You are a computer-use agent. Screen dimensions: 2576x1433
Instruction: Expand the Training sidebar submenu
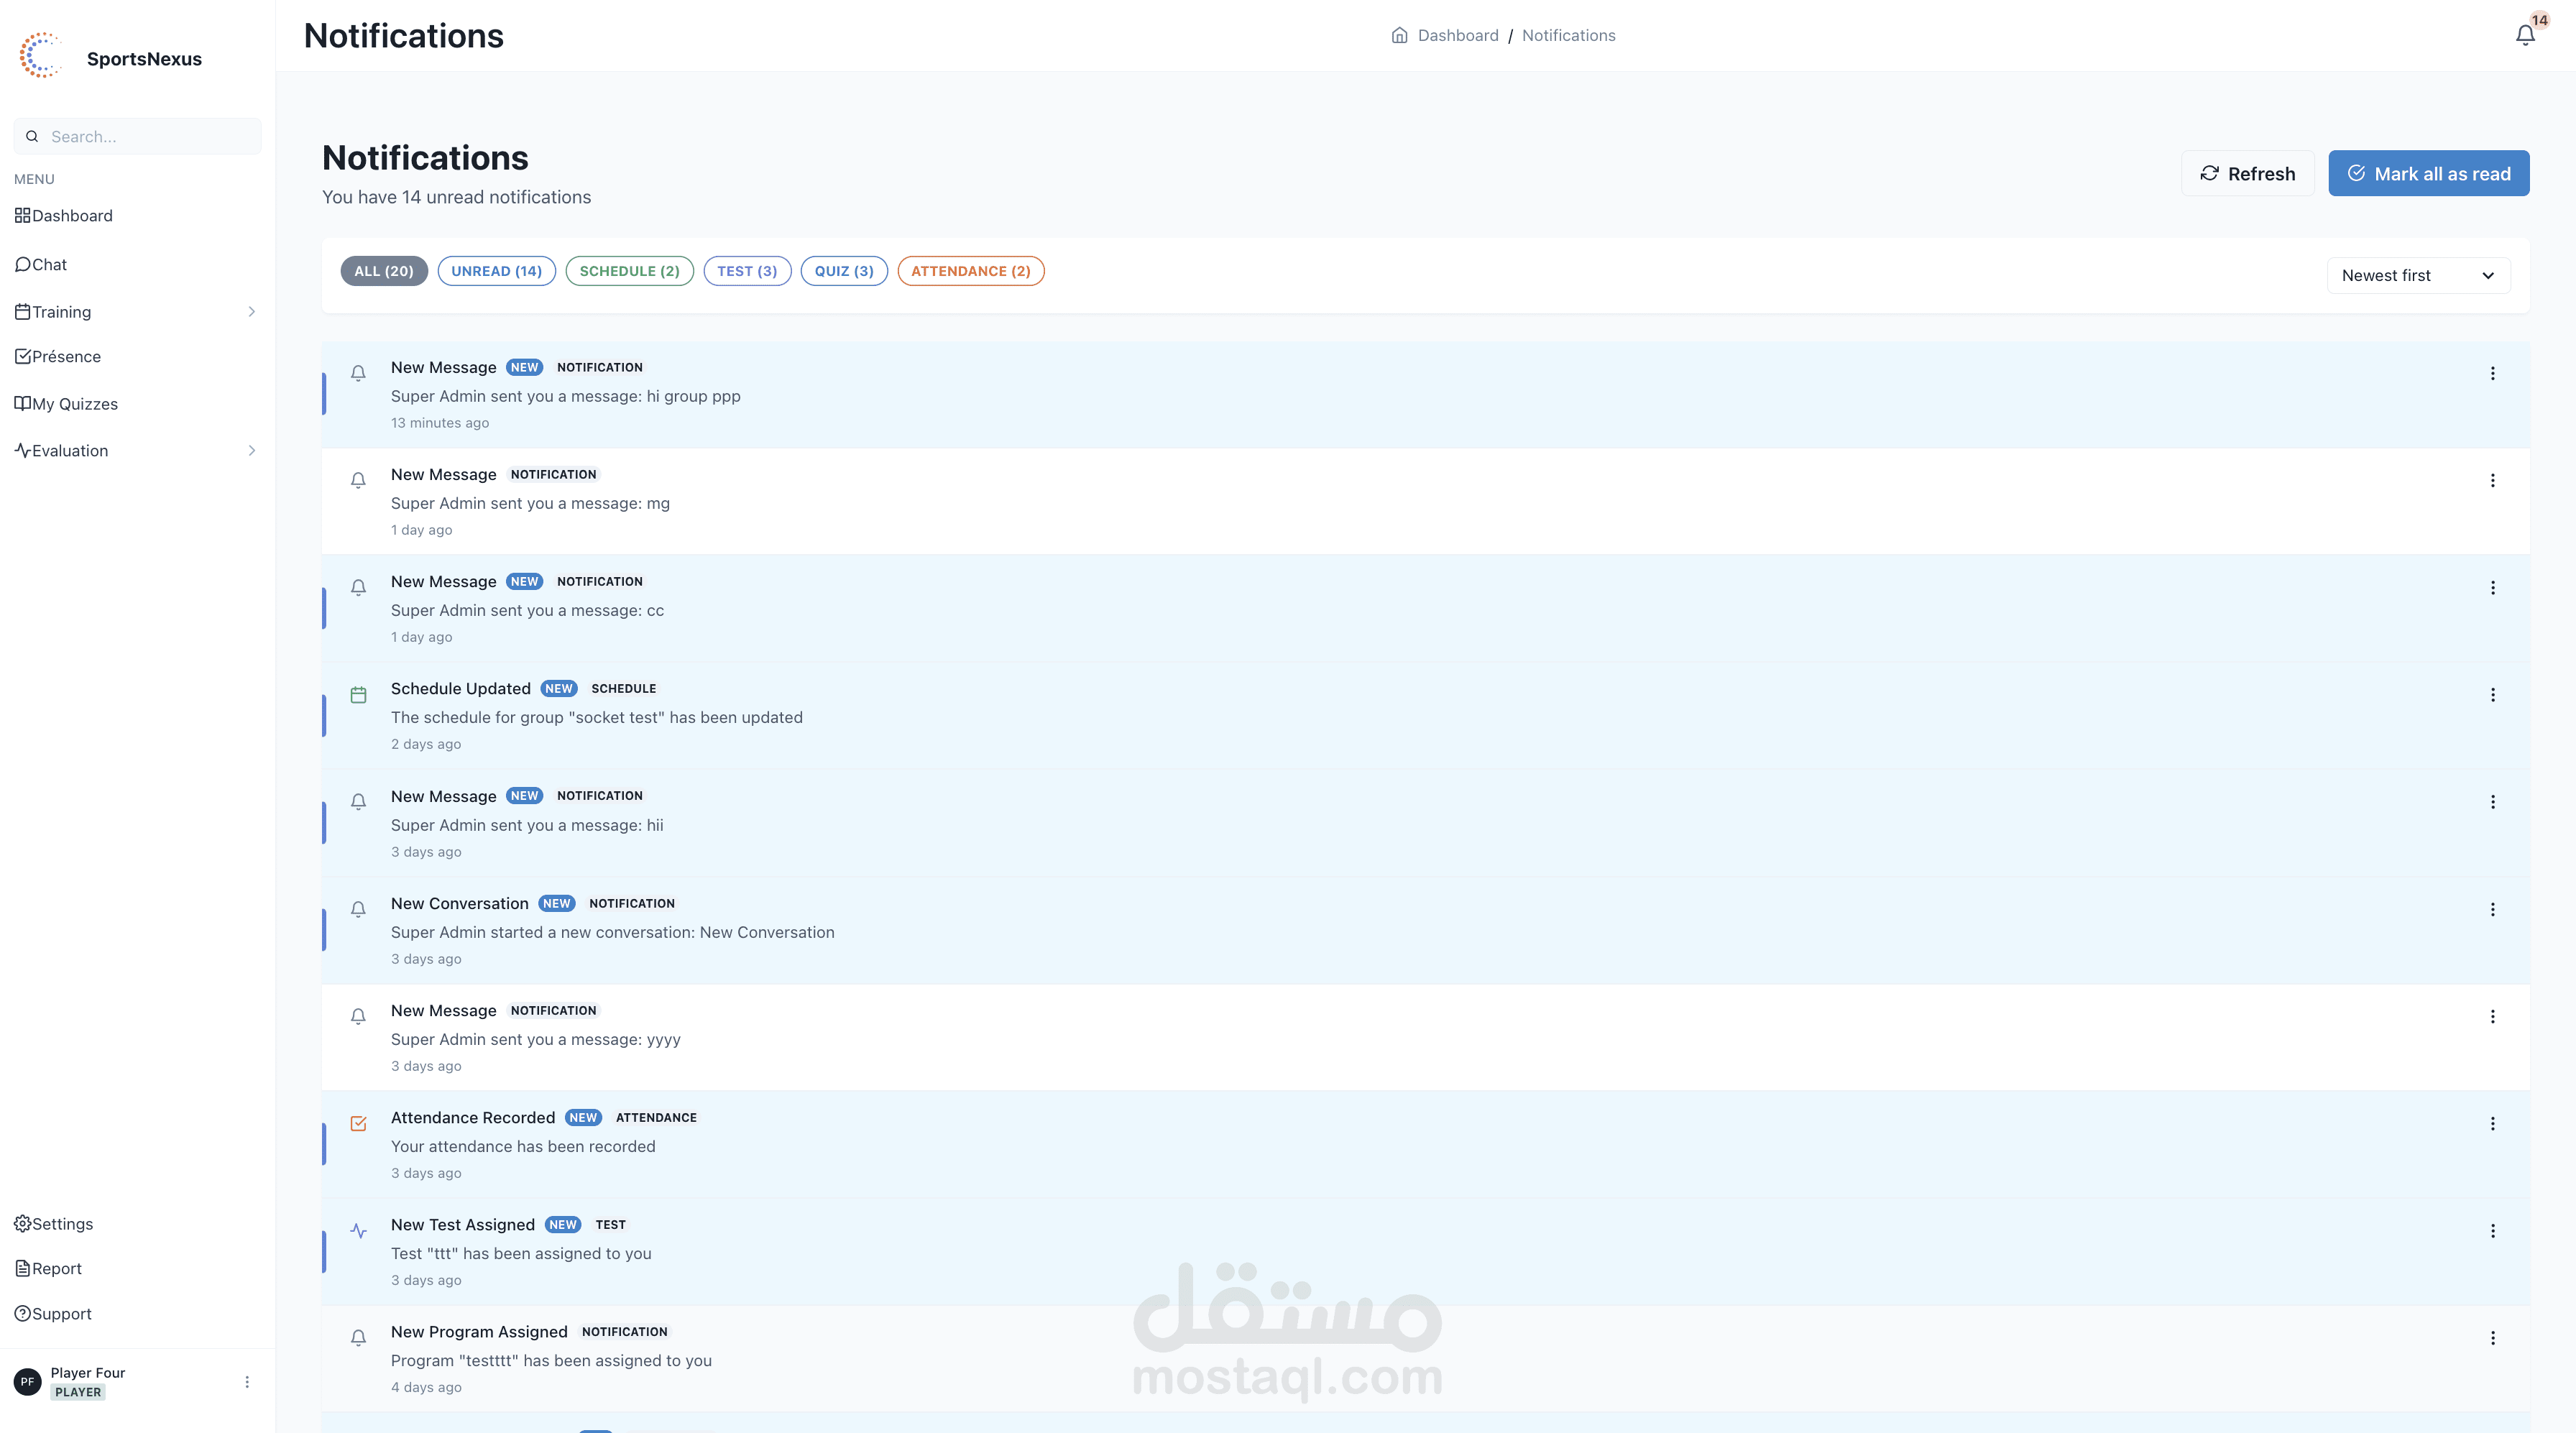(251, 312)
